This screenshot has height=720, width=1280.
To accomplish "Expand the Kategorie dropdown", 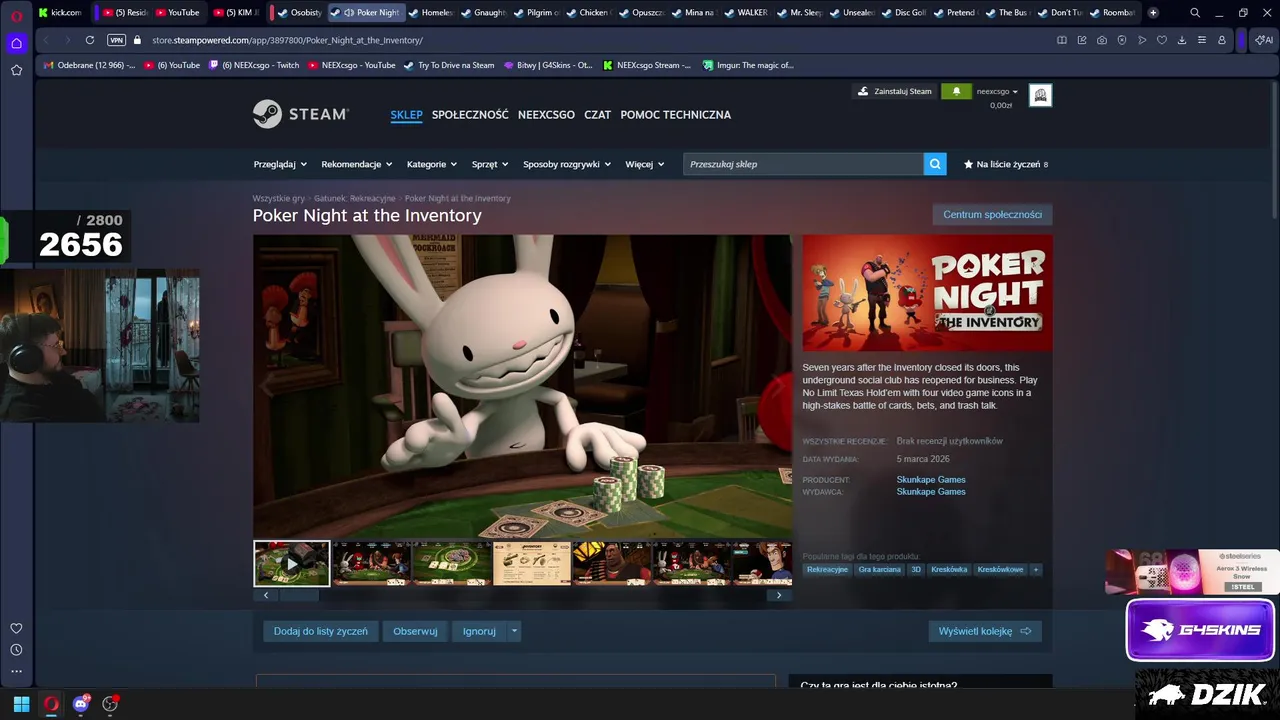I will [432, 164].
